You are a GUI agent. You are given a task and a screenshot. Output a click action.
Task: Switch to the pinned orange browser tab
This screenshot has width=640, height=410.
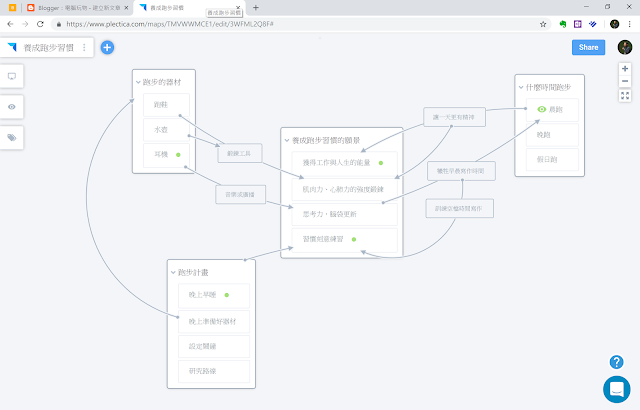tap(13, 7)
